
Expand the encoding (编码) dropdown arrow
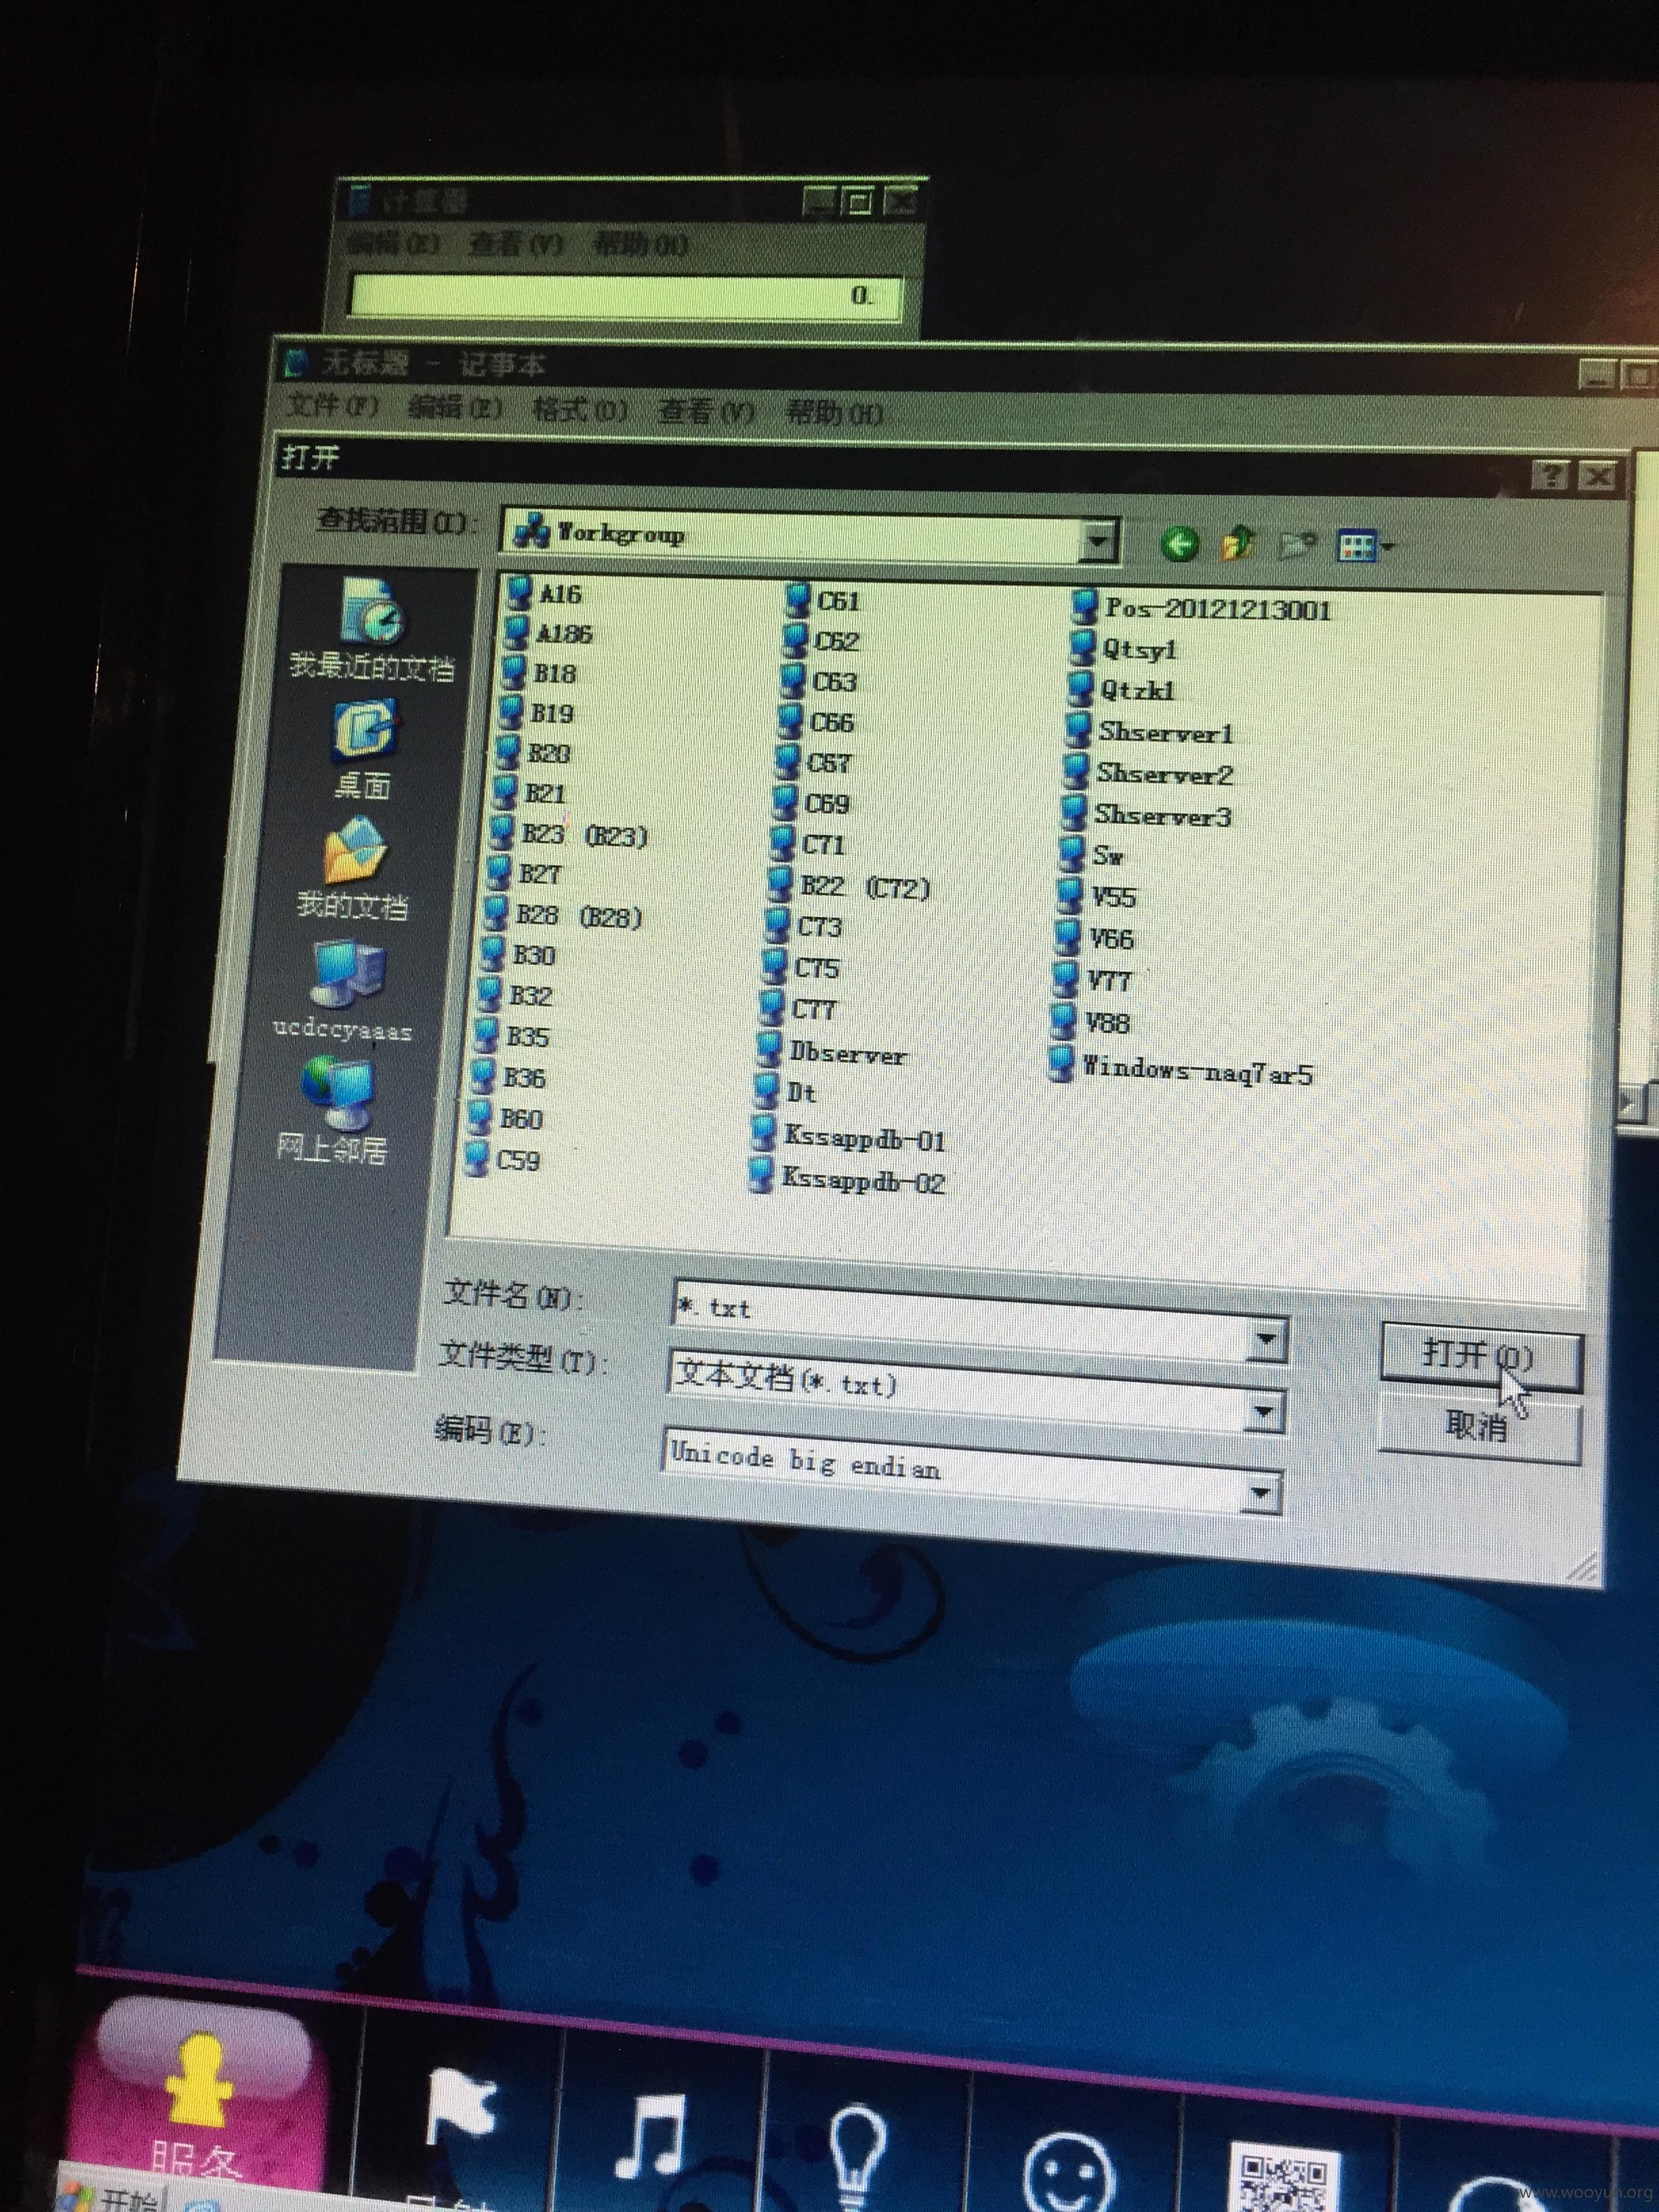pyautogui.click(x=1262, y=1494)
